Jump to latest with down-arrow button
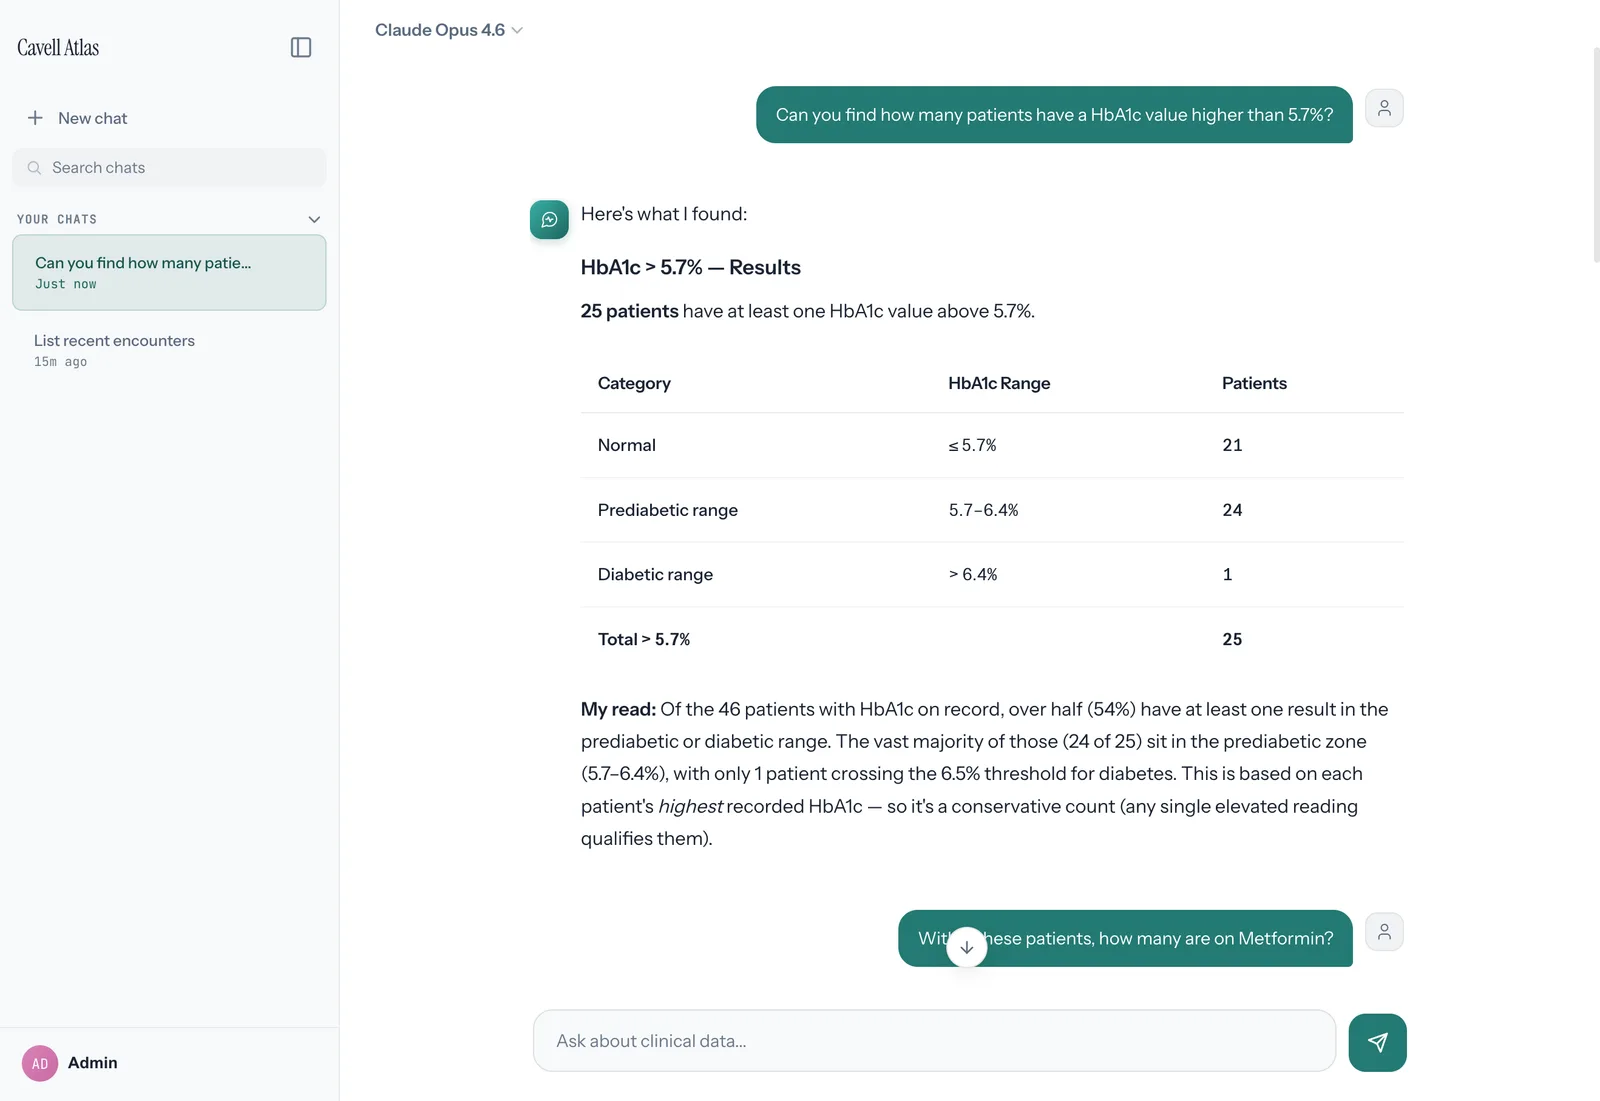 (967, 947)
